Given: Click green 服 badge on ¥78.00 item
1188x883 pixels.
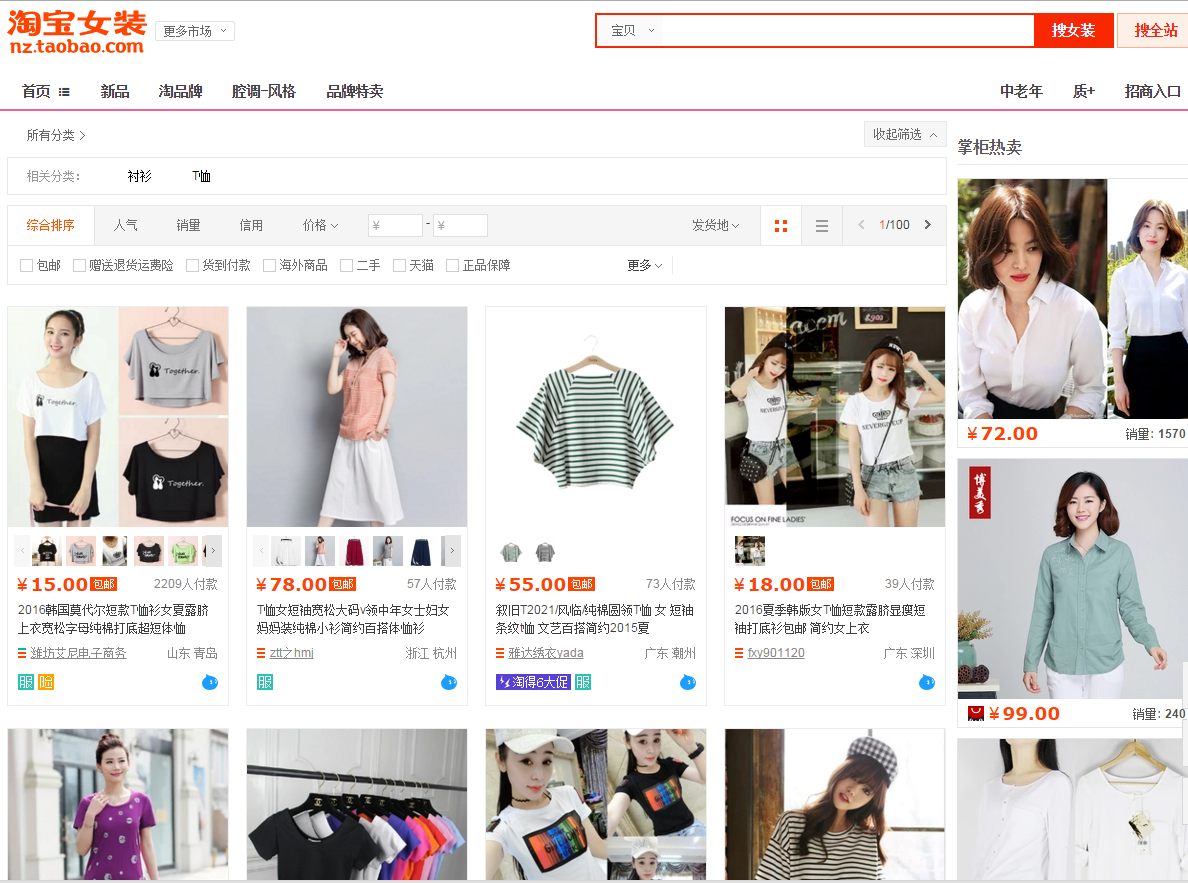Looking at the screenshot, I should (264, 682).
